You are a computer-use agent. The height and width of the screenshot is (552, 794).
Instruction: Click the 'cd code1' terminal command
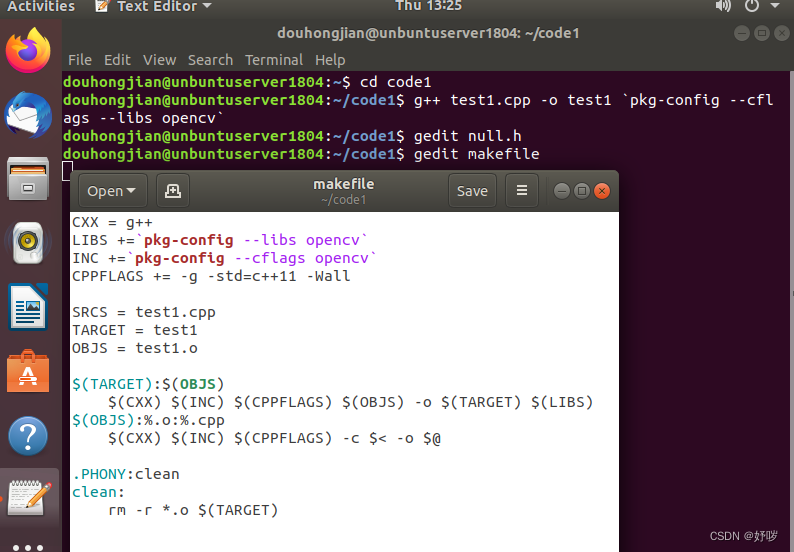tap(395, 82)
